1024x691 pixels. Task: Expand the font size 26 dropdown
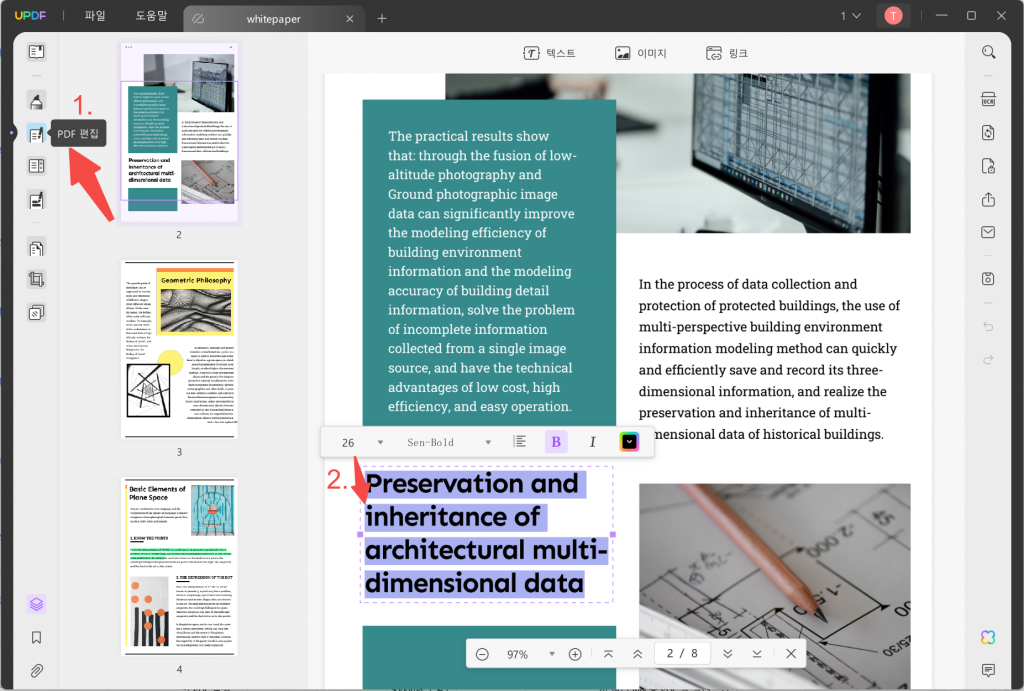(x=380, y=442)
